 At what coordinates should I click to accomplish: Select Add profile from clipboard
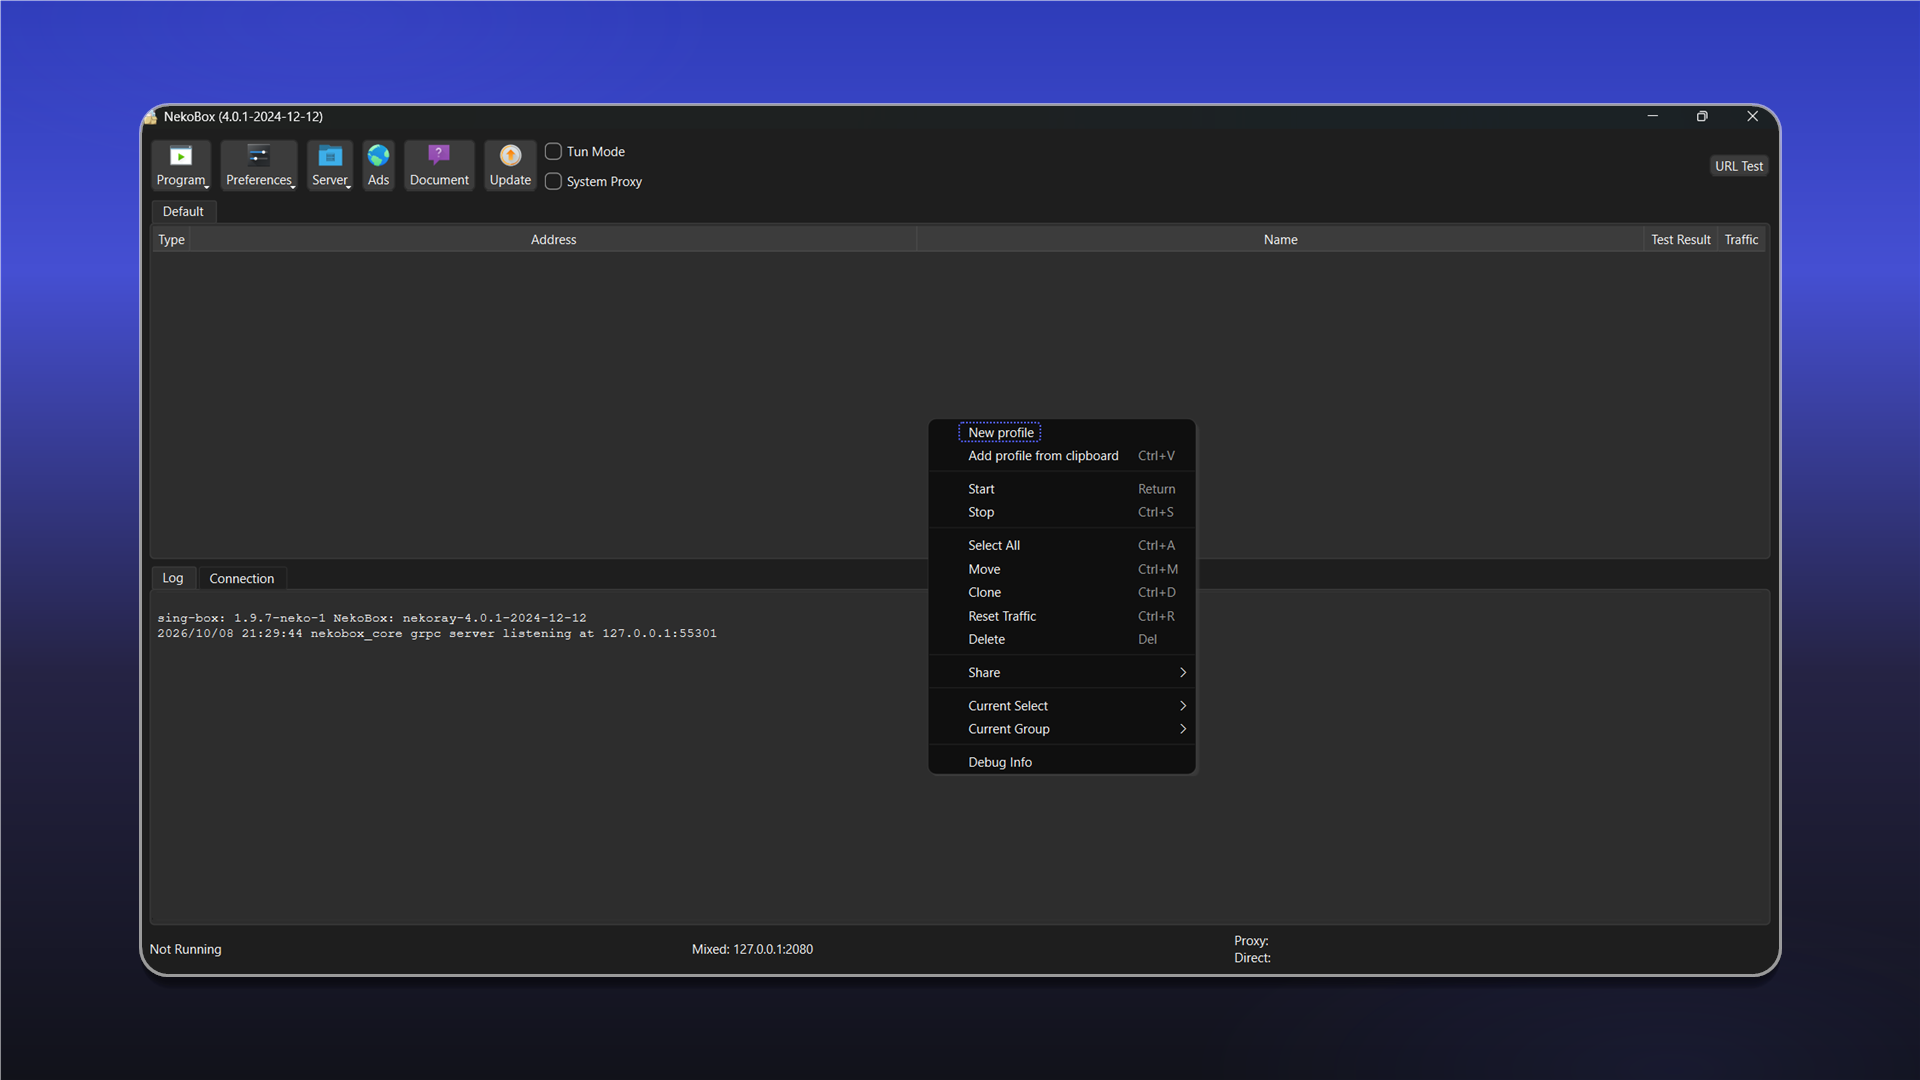coord(1062,455)
